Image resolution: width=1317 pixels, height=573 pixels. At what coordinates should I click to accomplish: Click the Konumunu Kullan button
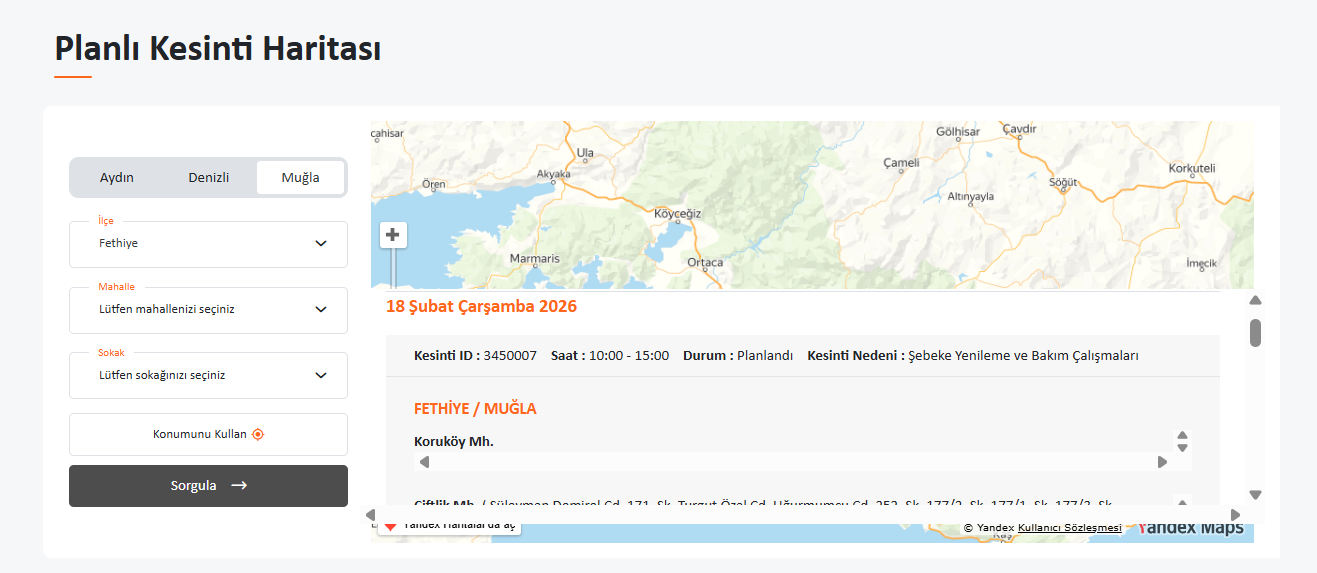tap(208, 434)
